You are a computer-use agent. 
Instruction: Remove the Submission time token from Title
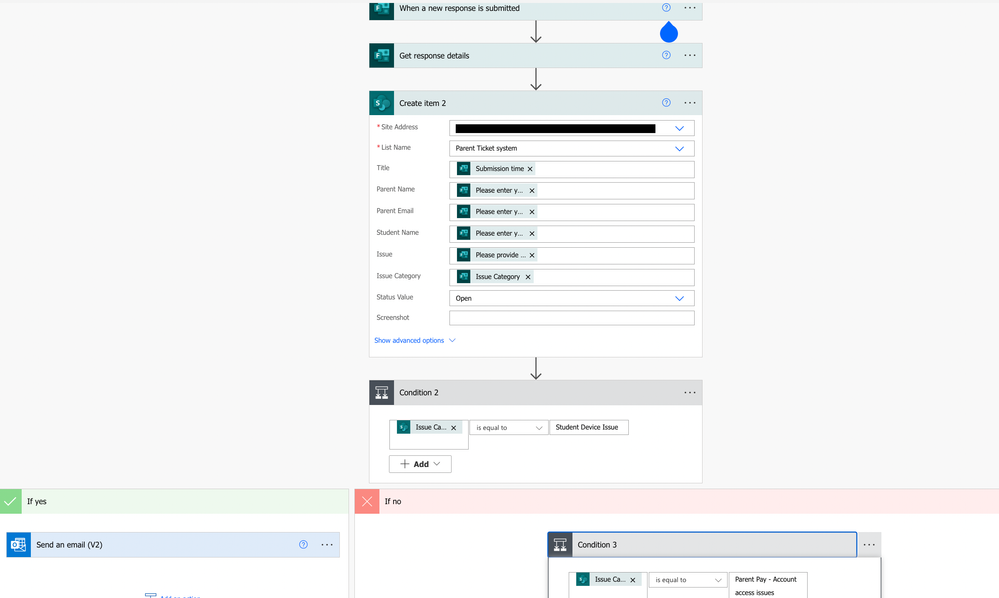(530, 169)
